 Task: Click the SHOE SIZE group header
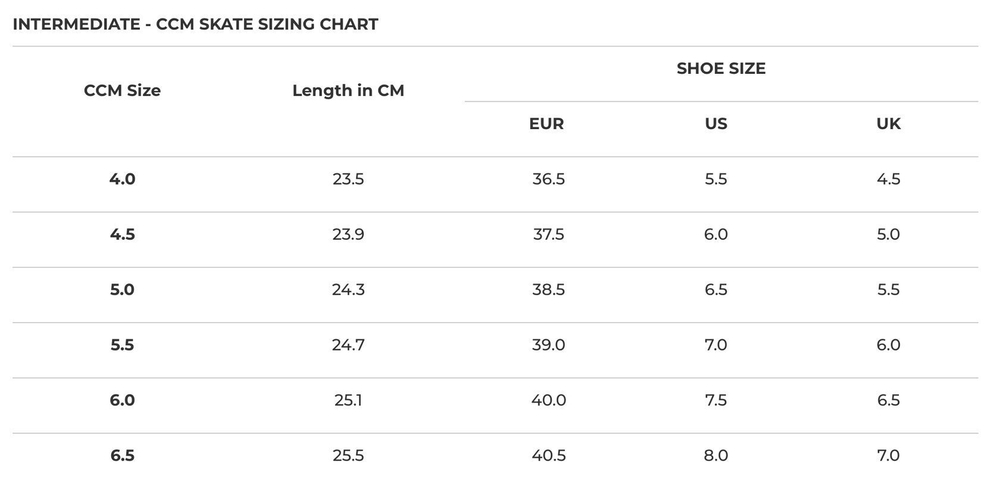721,69
